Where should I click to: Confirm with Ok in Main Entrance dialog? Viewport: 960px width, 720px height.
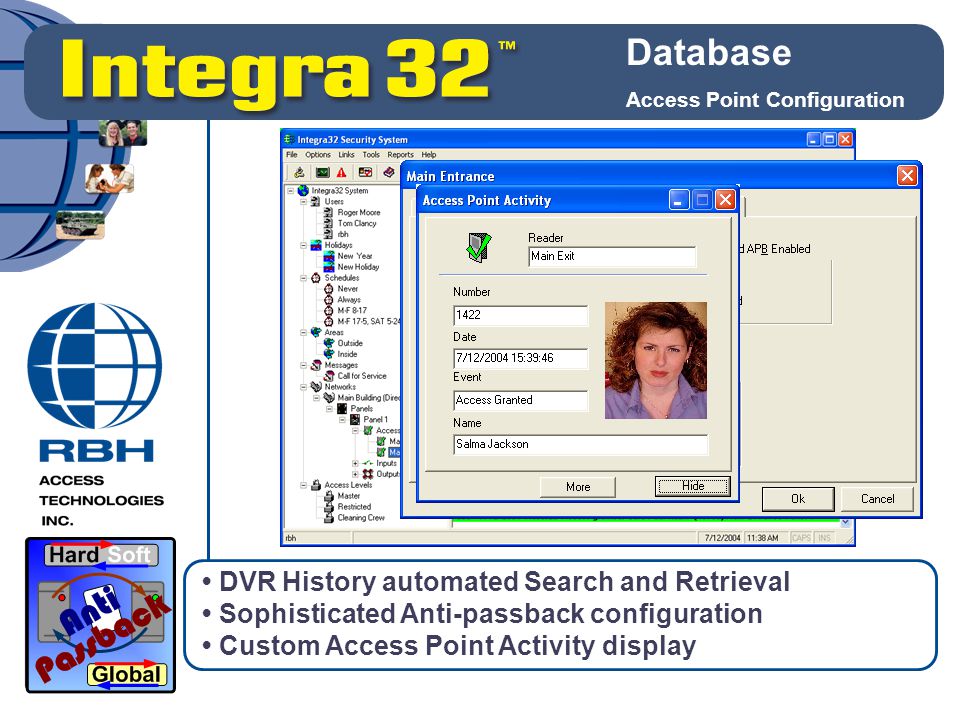[798, 499]
